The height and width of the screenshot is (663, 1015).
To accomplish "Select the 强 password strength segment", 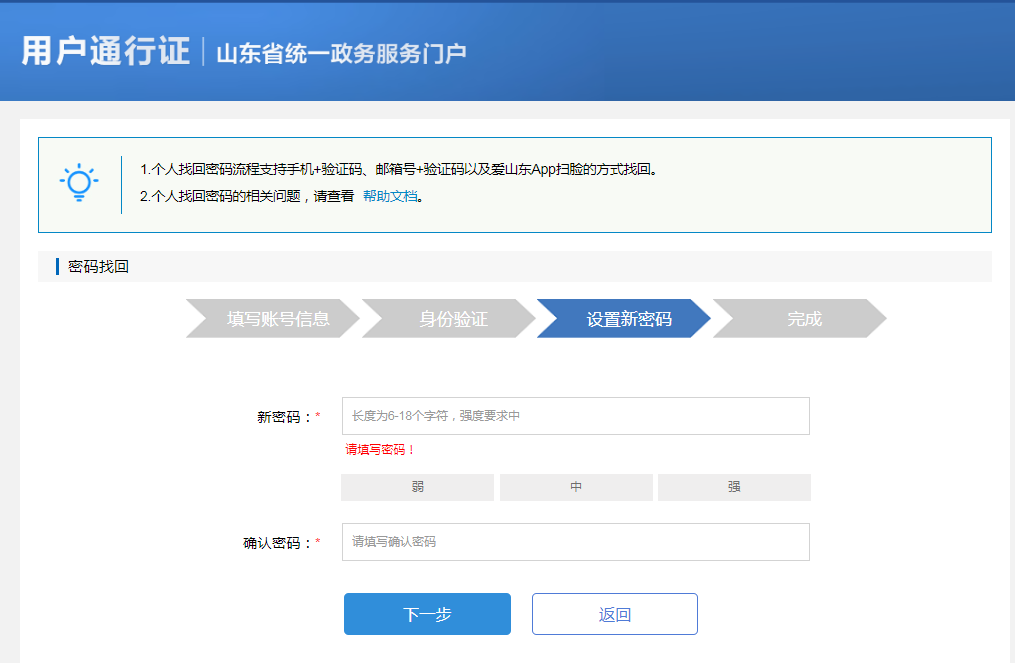I will (x=734, y=487).
